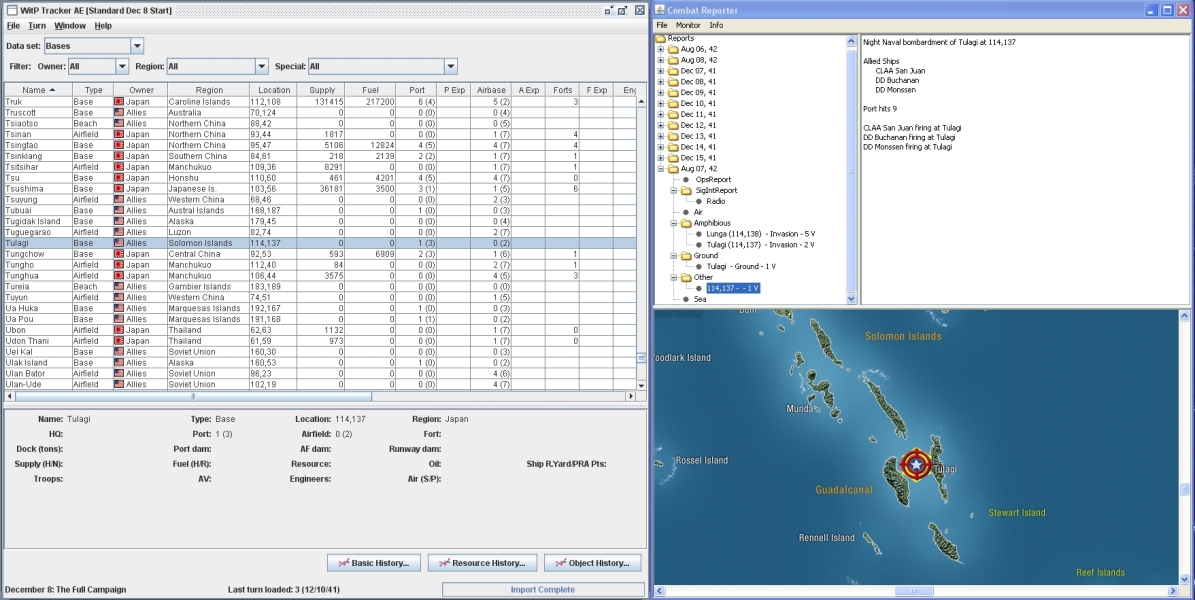The width and height of the screenshot is (1195, 600).
Task: Open the Monitor menu in Combat Reporter
Action: (x=688, y=25)
